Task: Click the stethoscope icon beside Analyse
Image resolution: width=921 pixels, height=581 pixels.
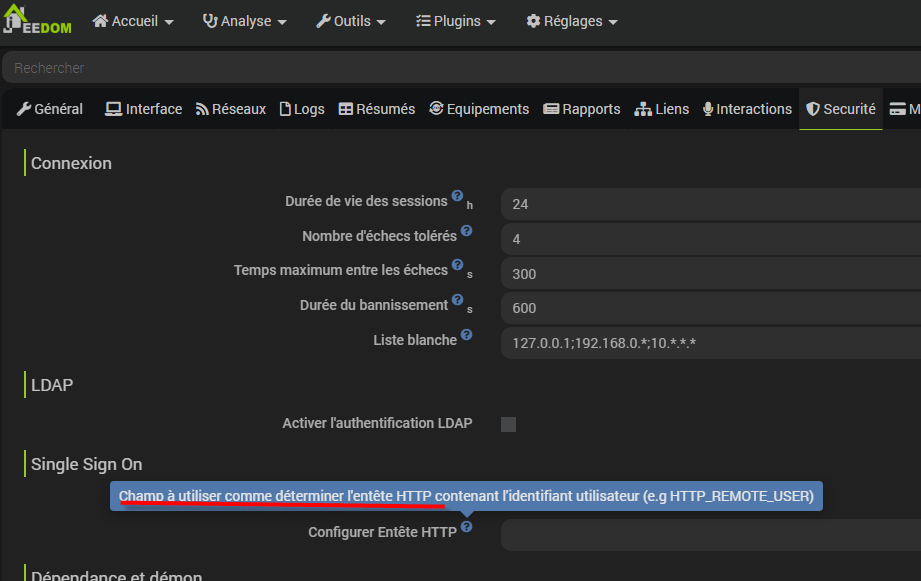Action: click(210, 21)
